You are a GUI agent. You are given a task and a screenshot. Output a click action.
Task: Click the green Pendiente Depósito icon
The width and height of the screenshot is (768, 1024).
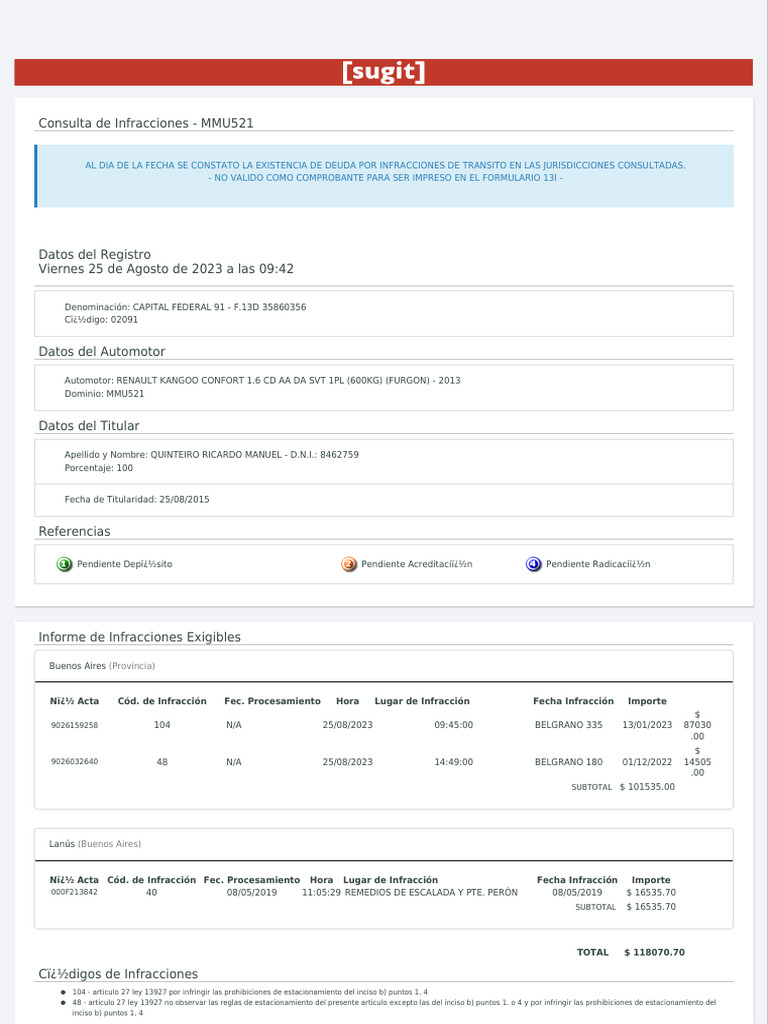[x=65, y=564]
